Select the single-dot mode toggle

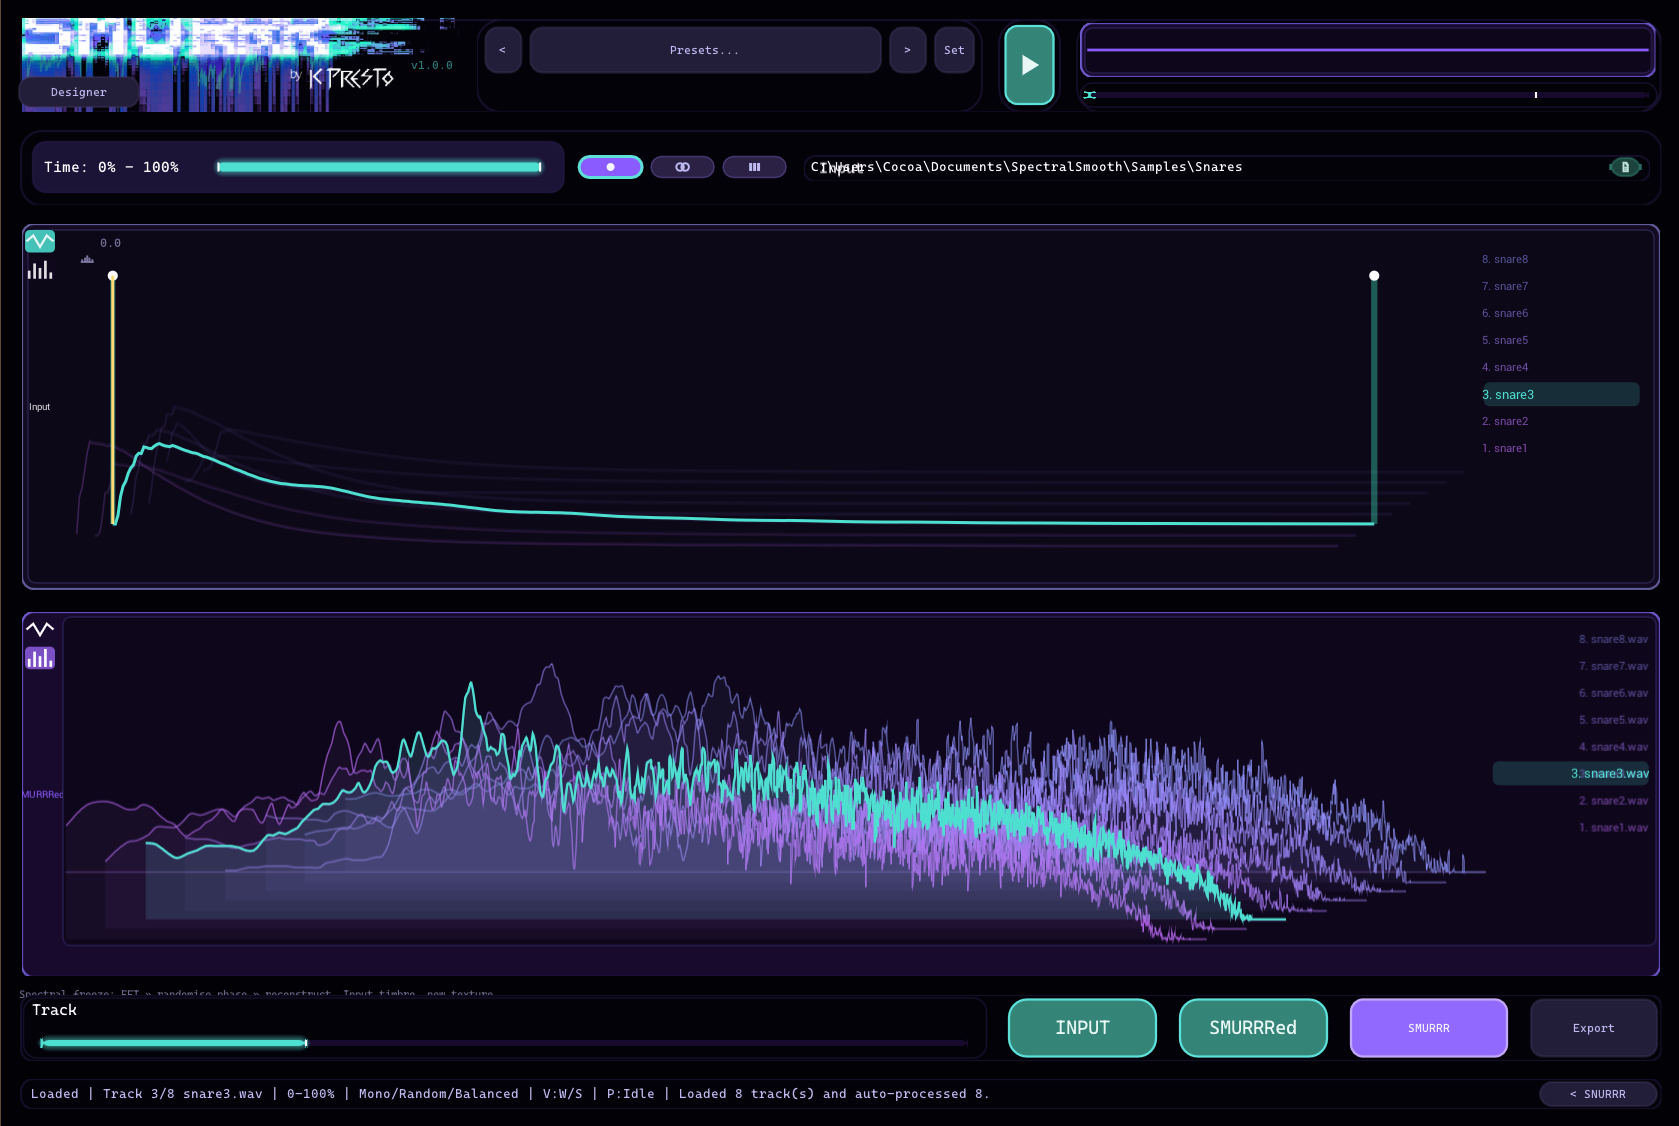coord(610,167)
